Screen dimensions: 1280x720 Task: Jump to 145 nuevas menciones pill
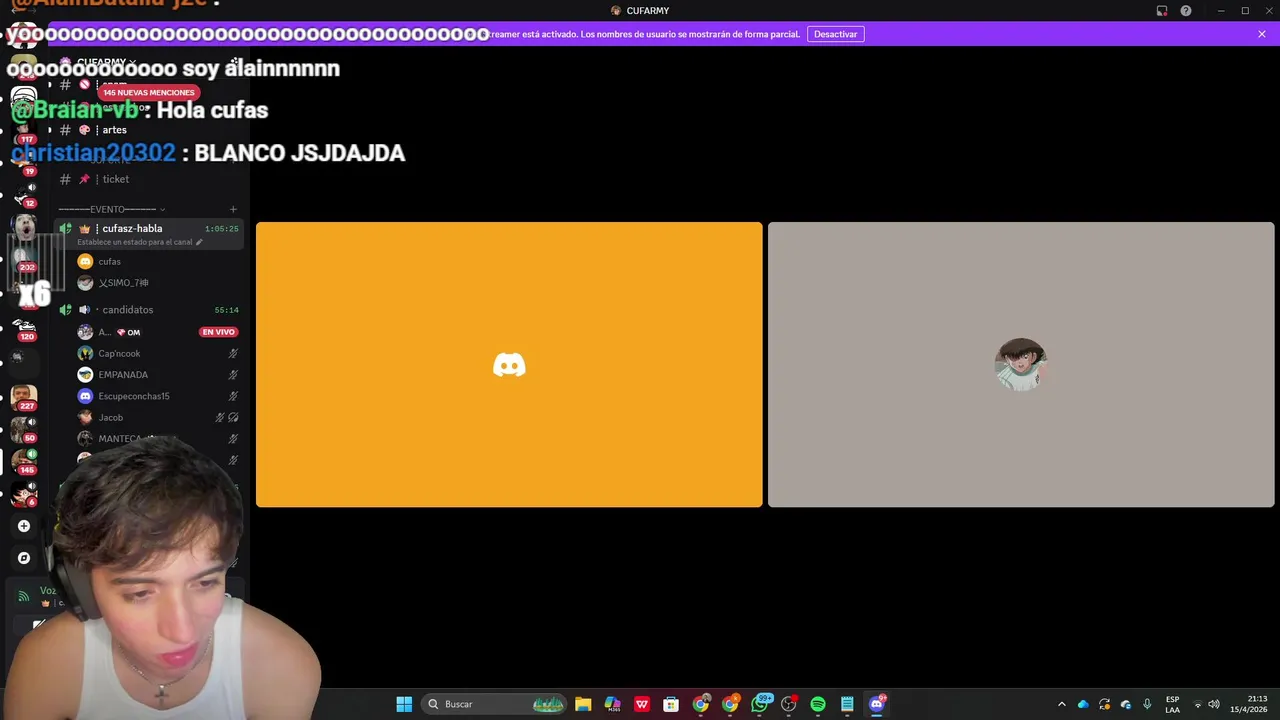point(148,92)
